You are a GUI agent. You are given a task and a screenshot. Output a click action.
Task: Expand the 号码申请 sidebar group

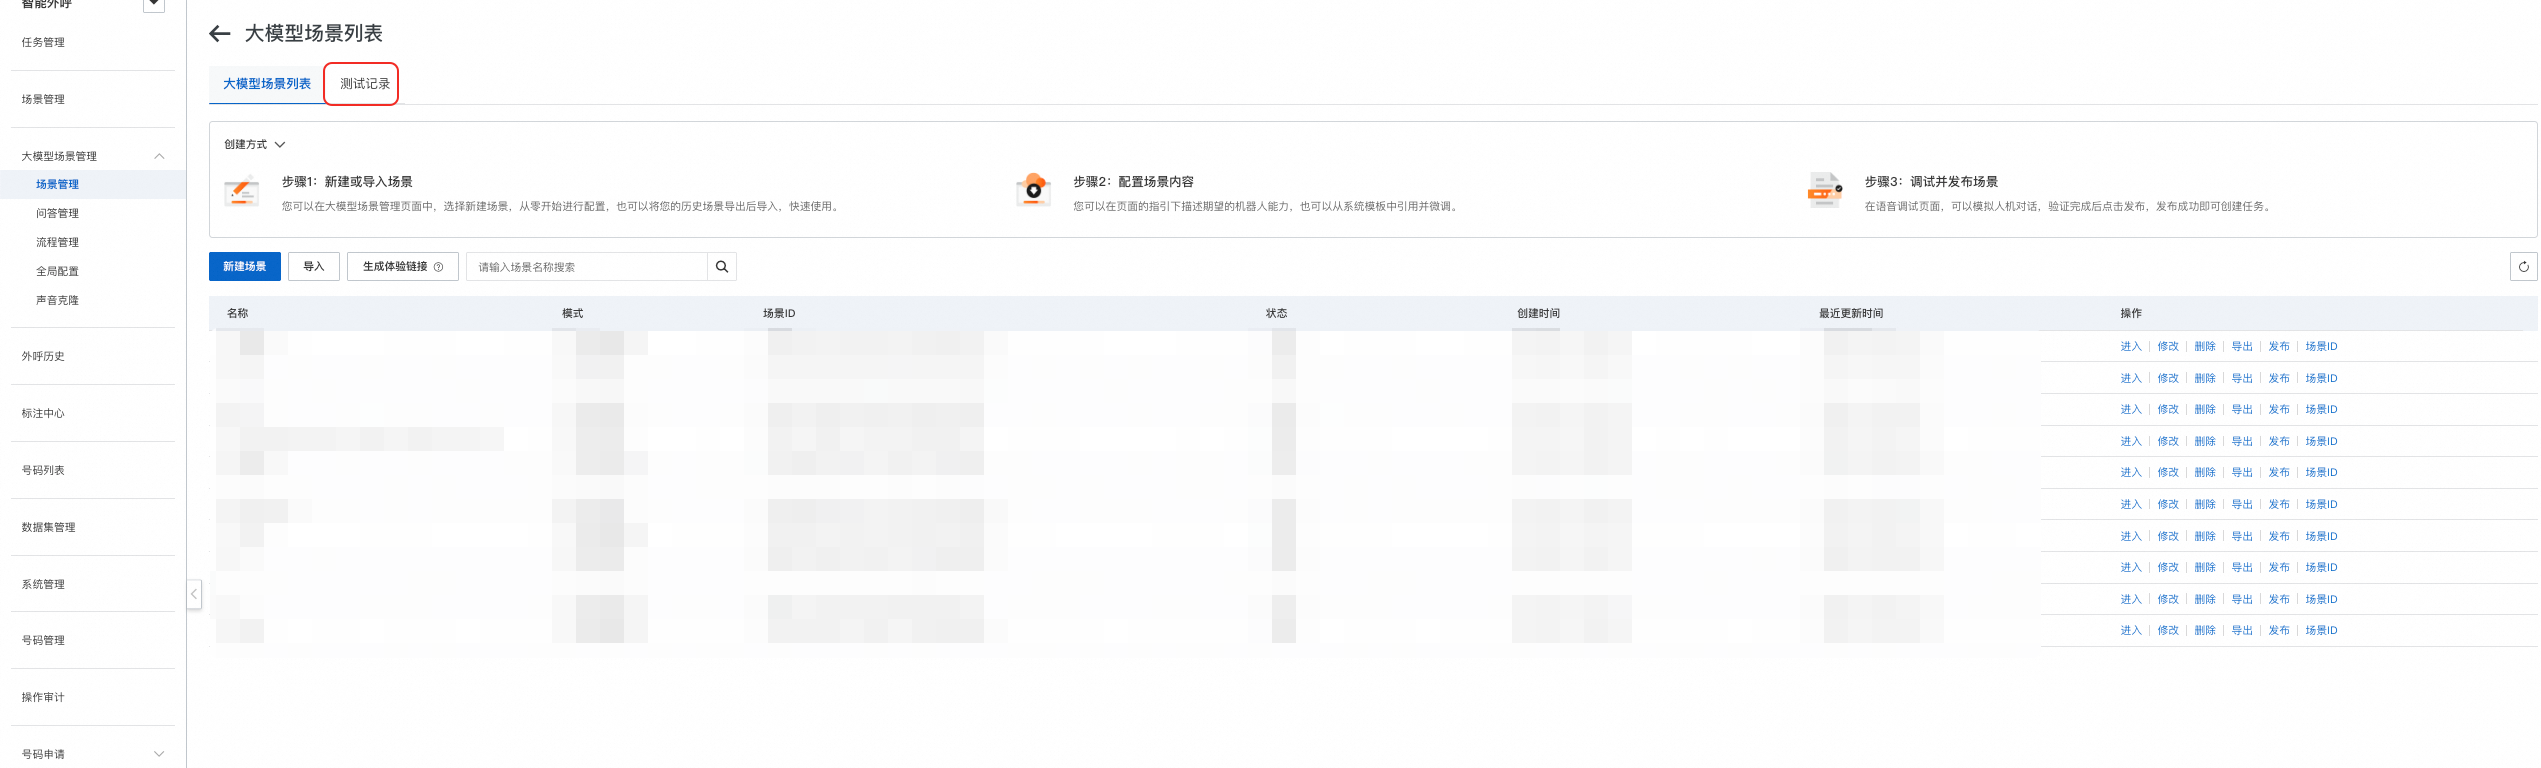coord(159,754)
